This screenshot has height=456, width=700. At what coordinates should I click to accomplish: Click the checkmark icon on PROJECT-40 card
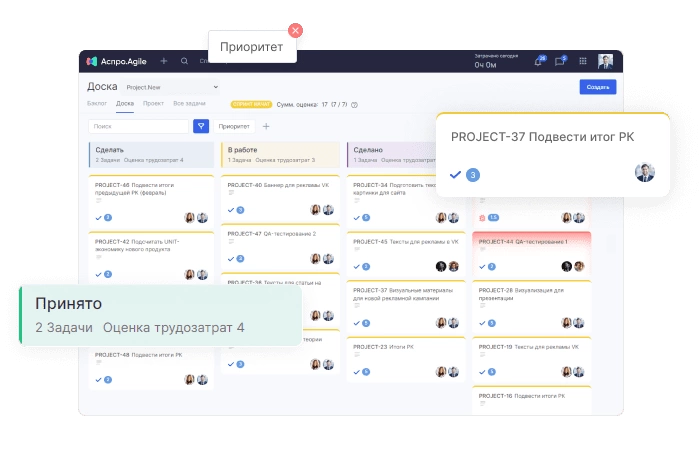click(231, 210)
